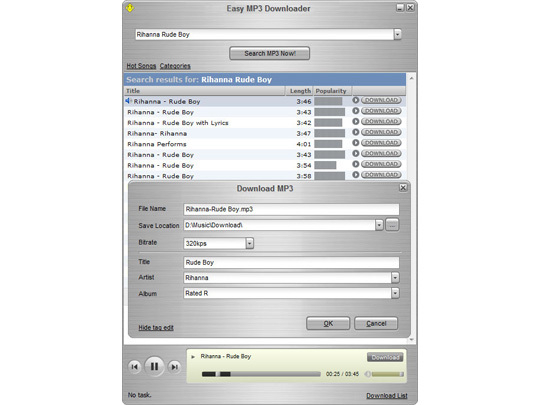Sort results by Length column header
Screen dimensions: 540x405
click(x=300, y=91)
